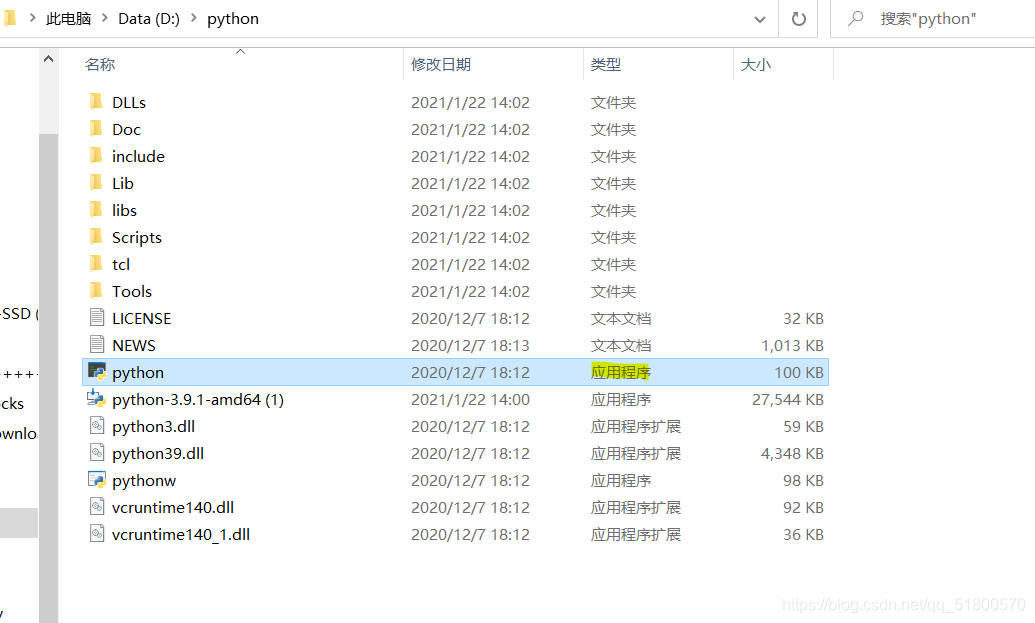Expand the chevron after 此电脑 breadcrumb

click(105, 18)
